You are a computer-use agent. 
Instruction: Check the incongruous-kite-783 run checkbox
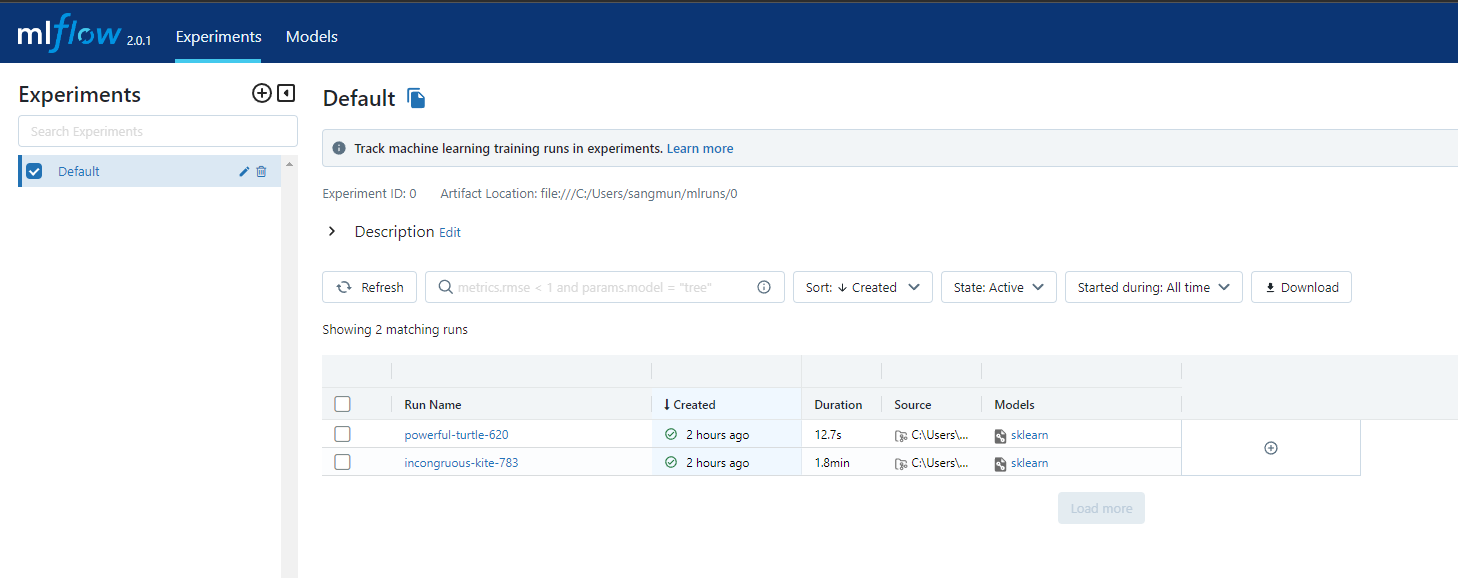(x=342, y=462)
